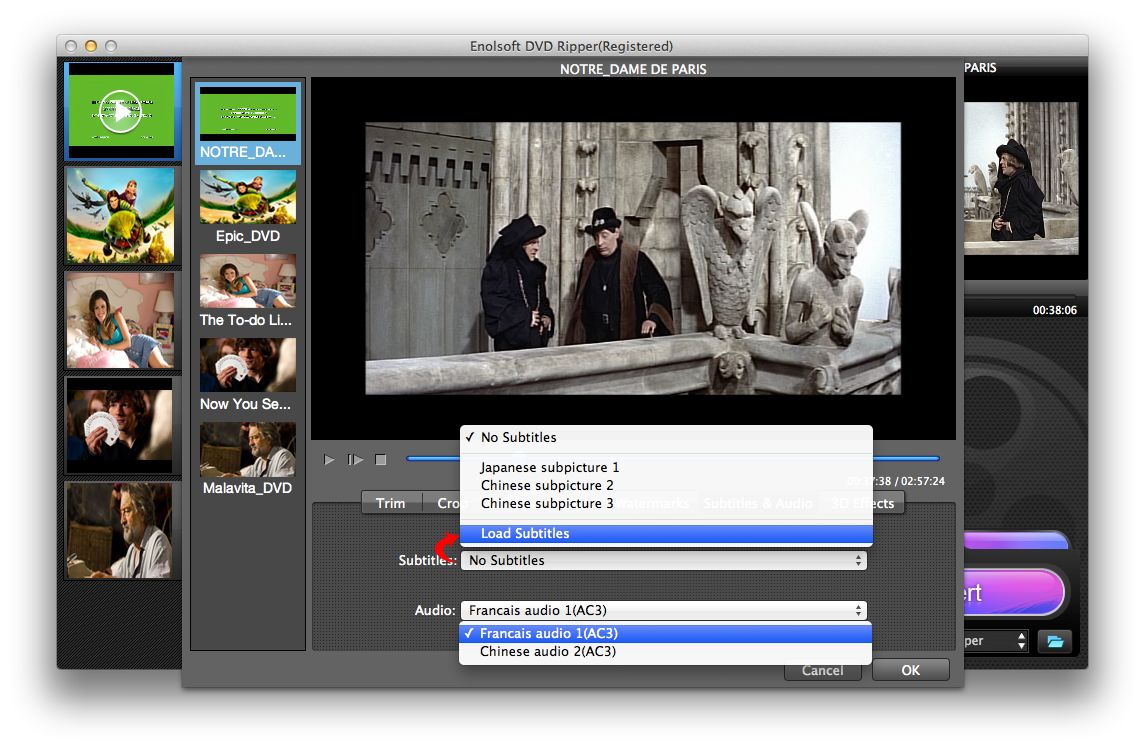Viewport: 1145px width, 748px height.
Task: Select the NOTRE_DA... title in list
Action: (248, 122)
